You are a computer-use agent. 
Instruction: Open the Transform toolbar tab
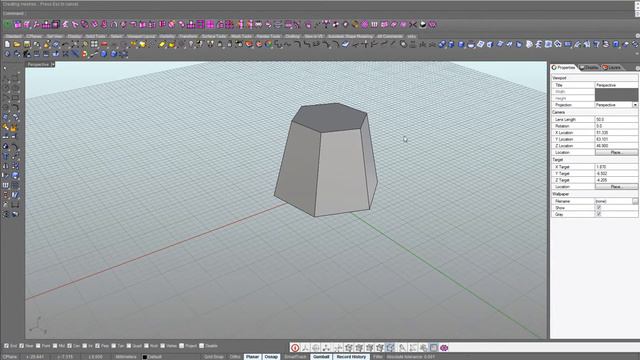(188, 36)
